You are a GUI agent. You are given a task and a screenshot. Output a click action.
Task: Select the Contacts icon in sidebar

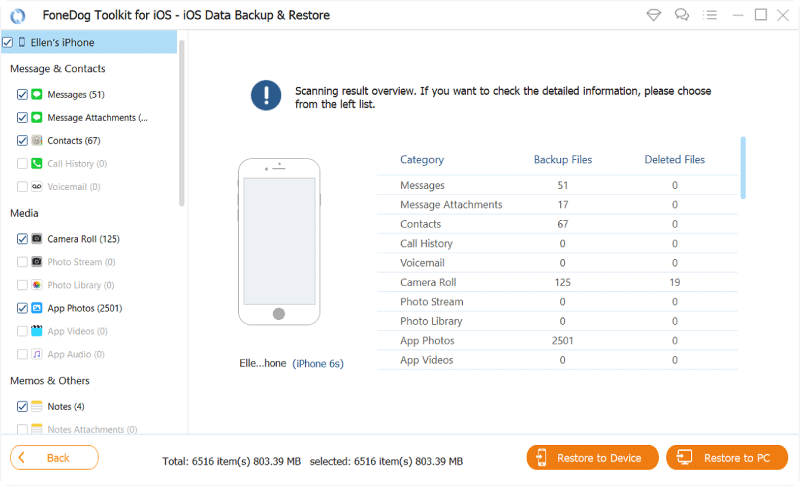coord(37,141)
